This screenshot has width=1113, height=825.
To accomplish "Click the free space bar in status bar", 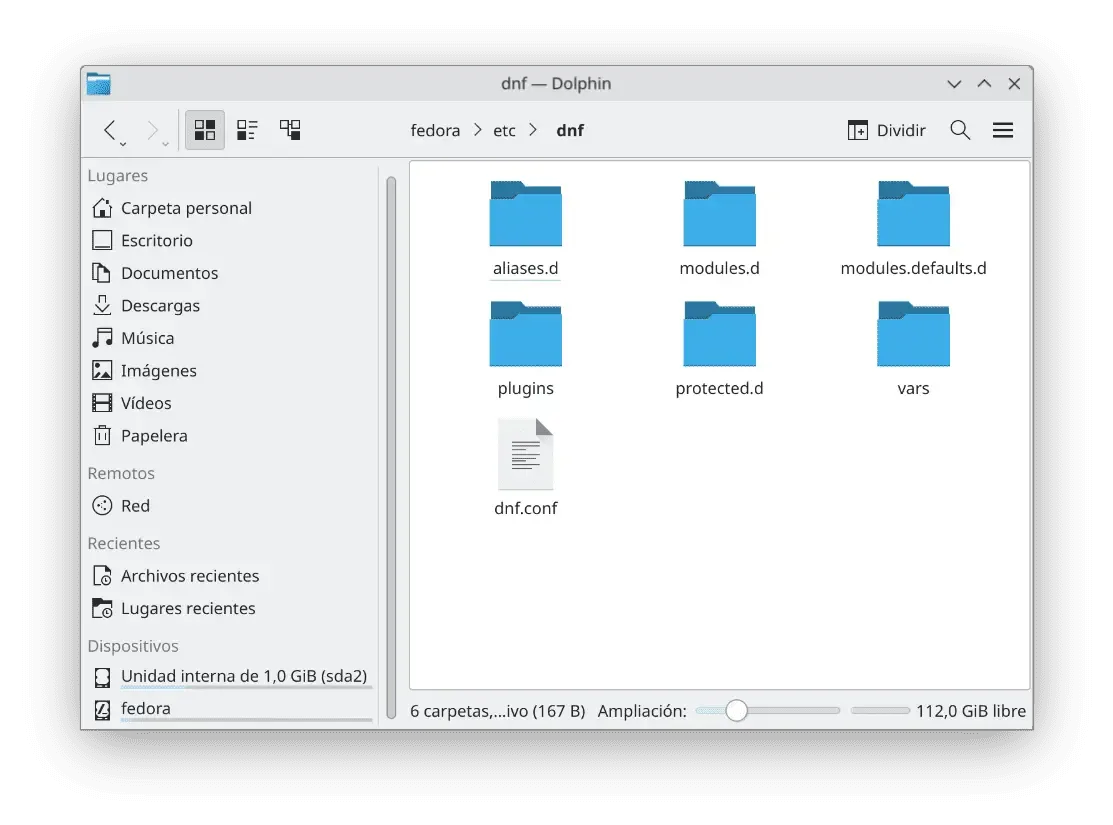I will 880,711.
